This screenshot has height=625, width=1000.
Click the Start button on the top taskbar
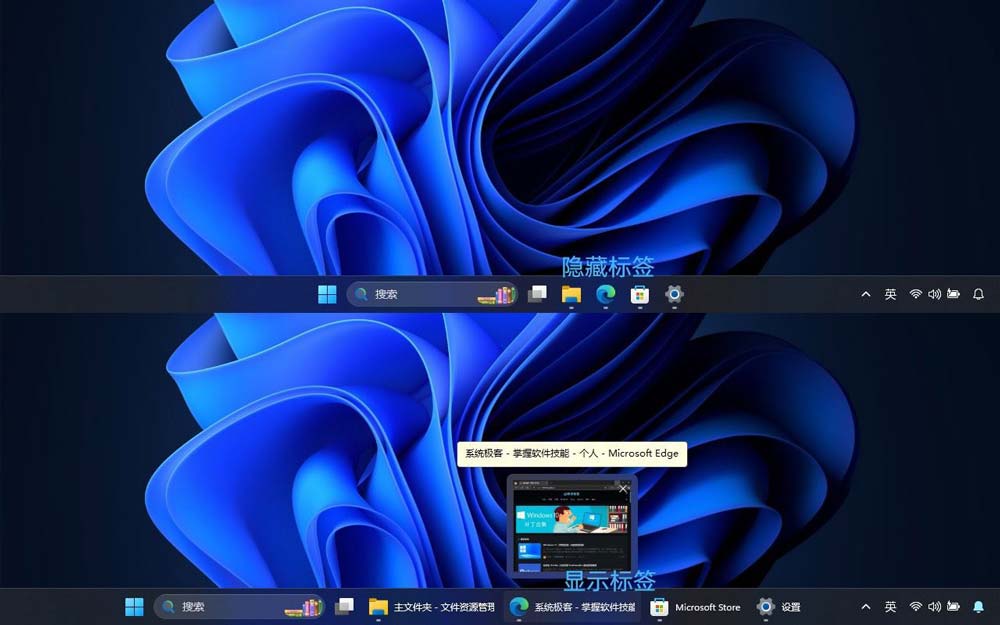click(327, 294)
